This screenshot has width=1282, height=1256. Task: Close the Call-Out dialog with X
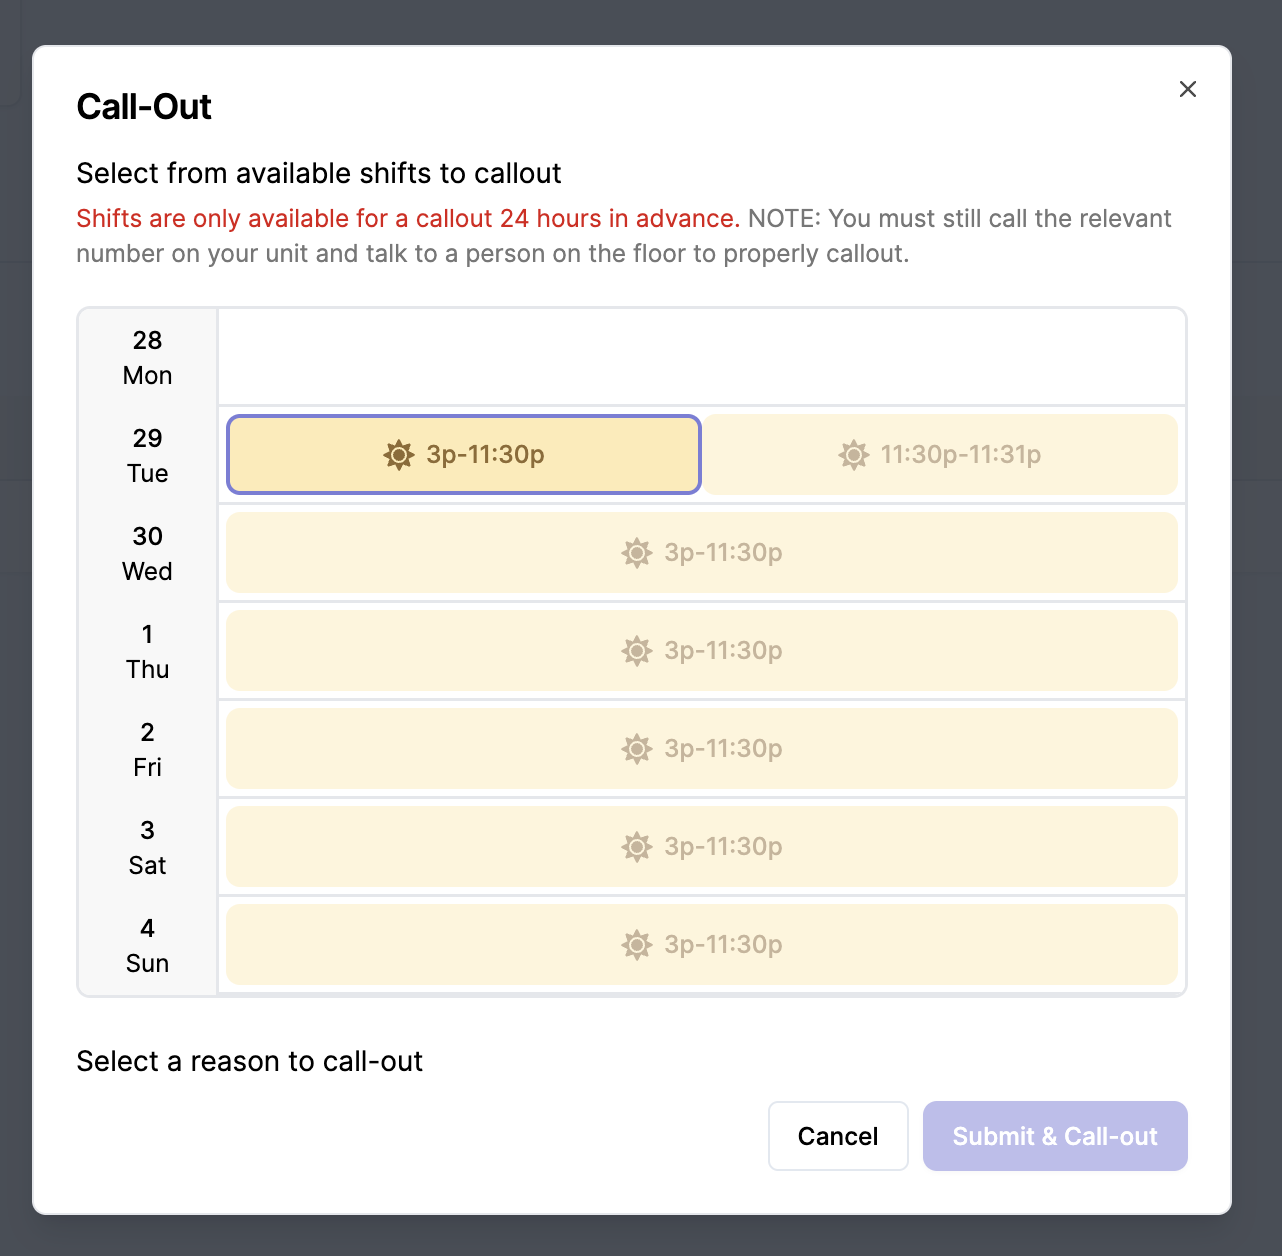(1187, 89)
